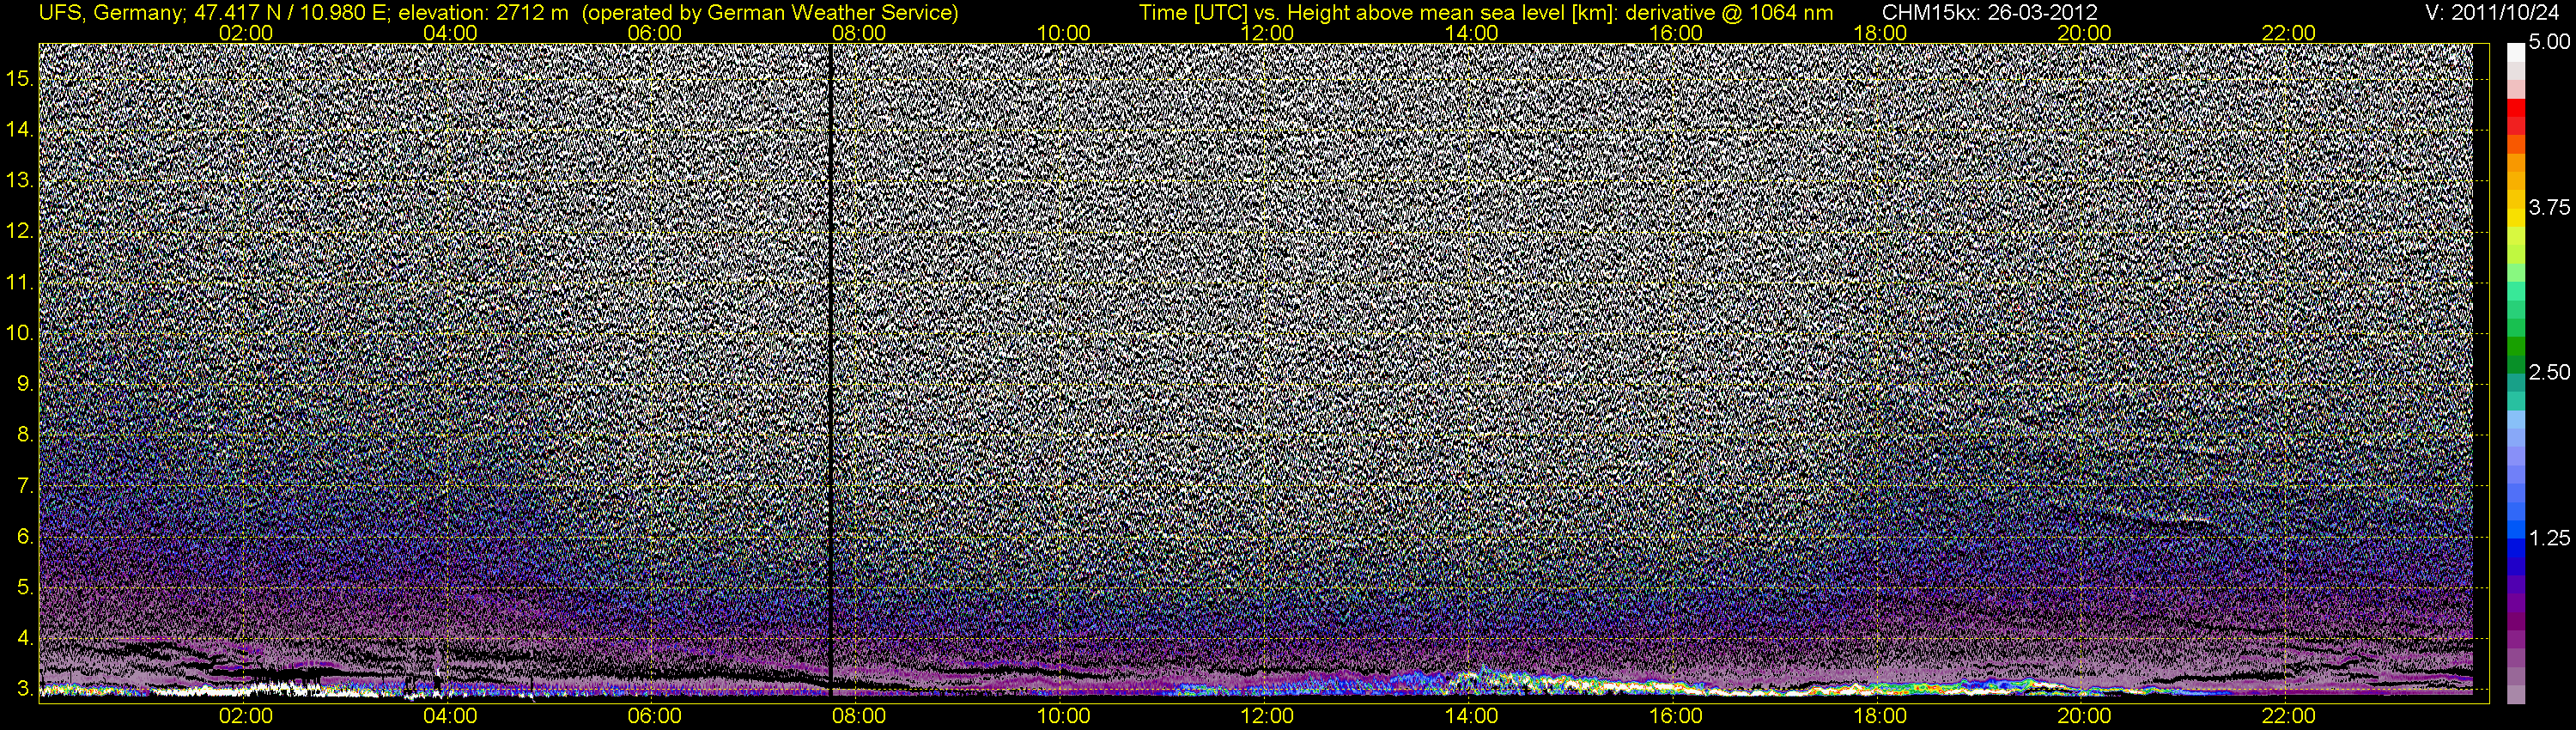Pick the 5 km tick on the height axis
Viewport: 2576px width, 730px height.
tap(26, 587)
